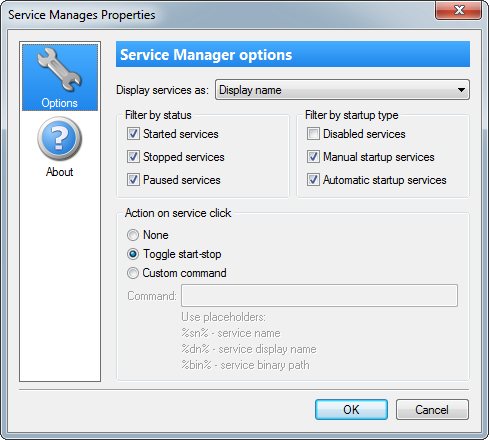
Task: Click the Options label in sidebar
Action: click(59, 103)
